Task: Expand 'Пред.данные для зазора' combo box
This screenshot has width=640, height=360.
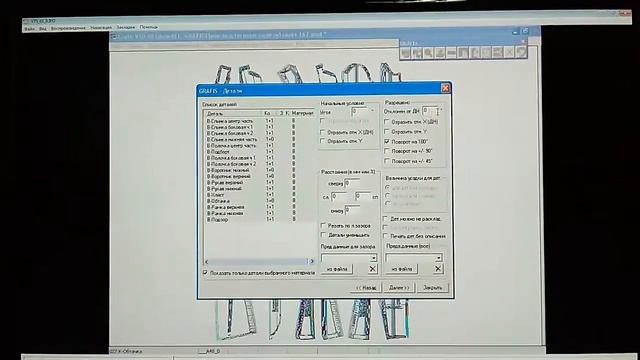Action: (x=373, y=258)
